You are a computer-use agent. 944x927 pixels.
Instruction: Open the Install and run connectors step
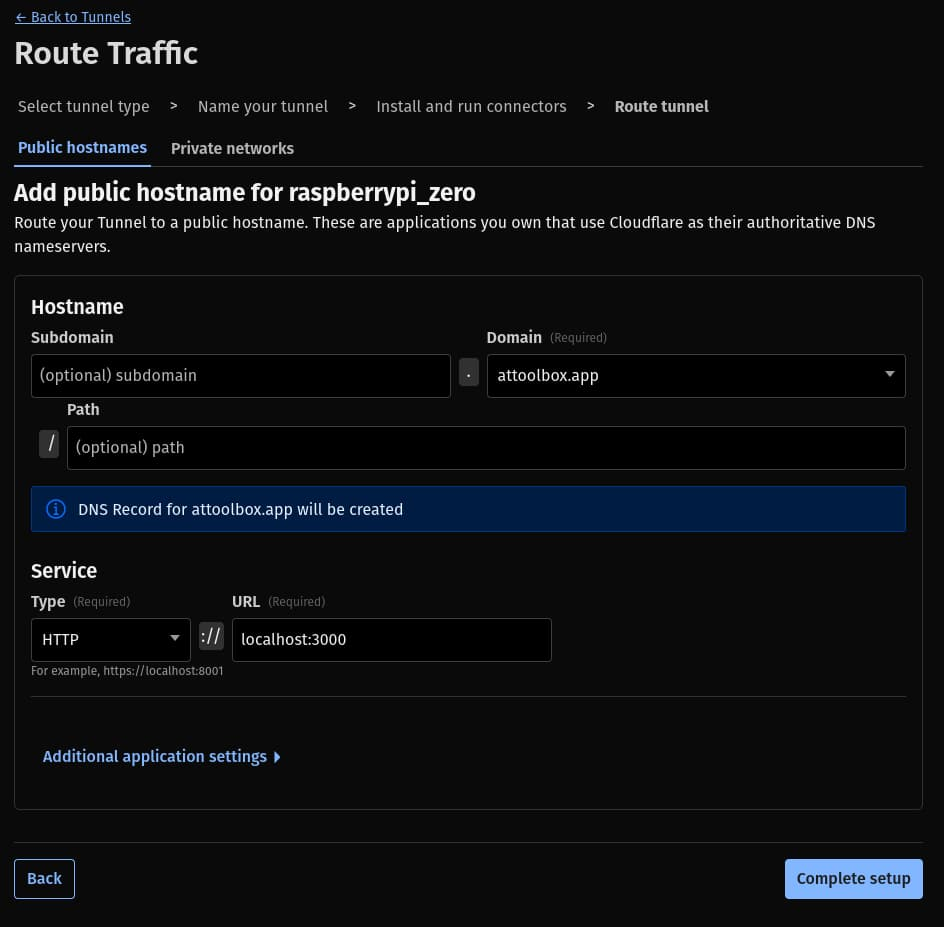(x=471, y=106)
